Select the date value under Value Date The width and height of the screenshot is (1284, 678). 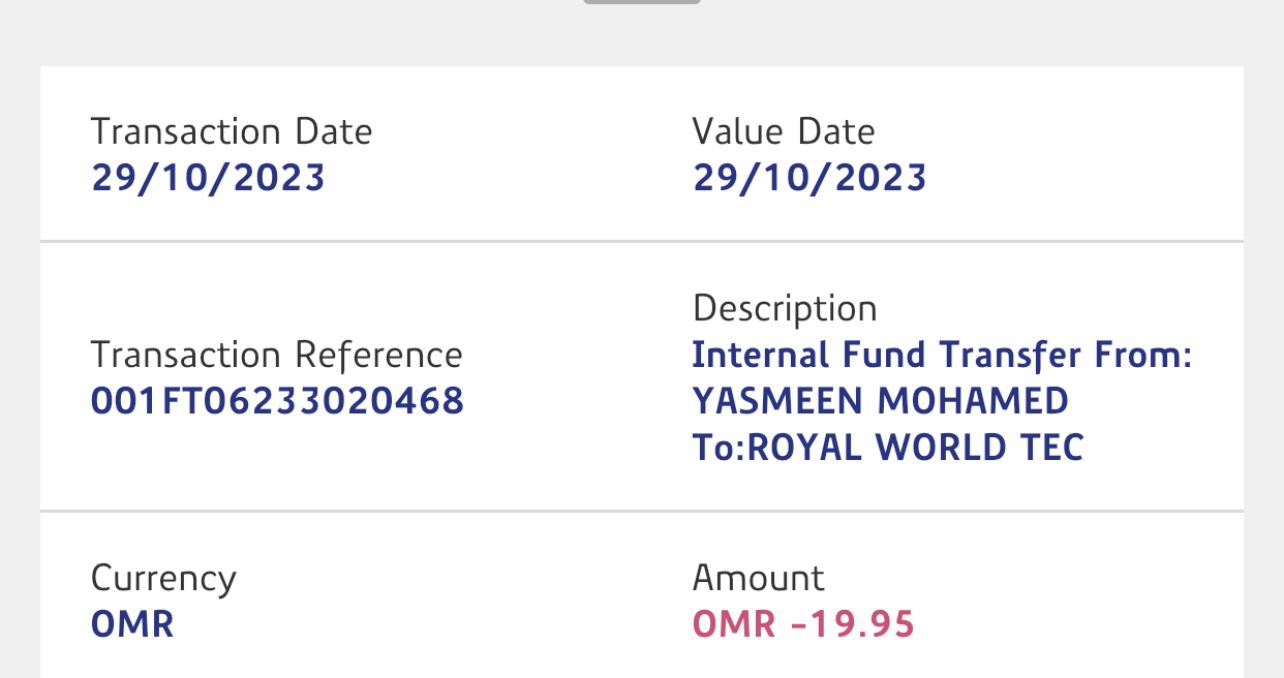pyautogui.click(x=809, y=178)
